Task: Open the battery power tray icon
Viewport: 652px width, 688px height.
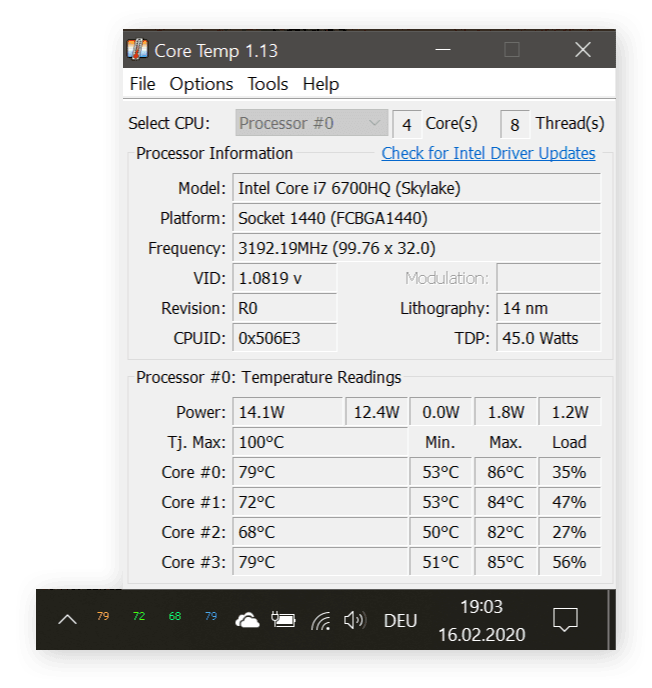Action: pyautogui.click(x=283, y=620)
